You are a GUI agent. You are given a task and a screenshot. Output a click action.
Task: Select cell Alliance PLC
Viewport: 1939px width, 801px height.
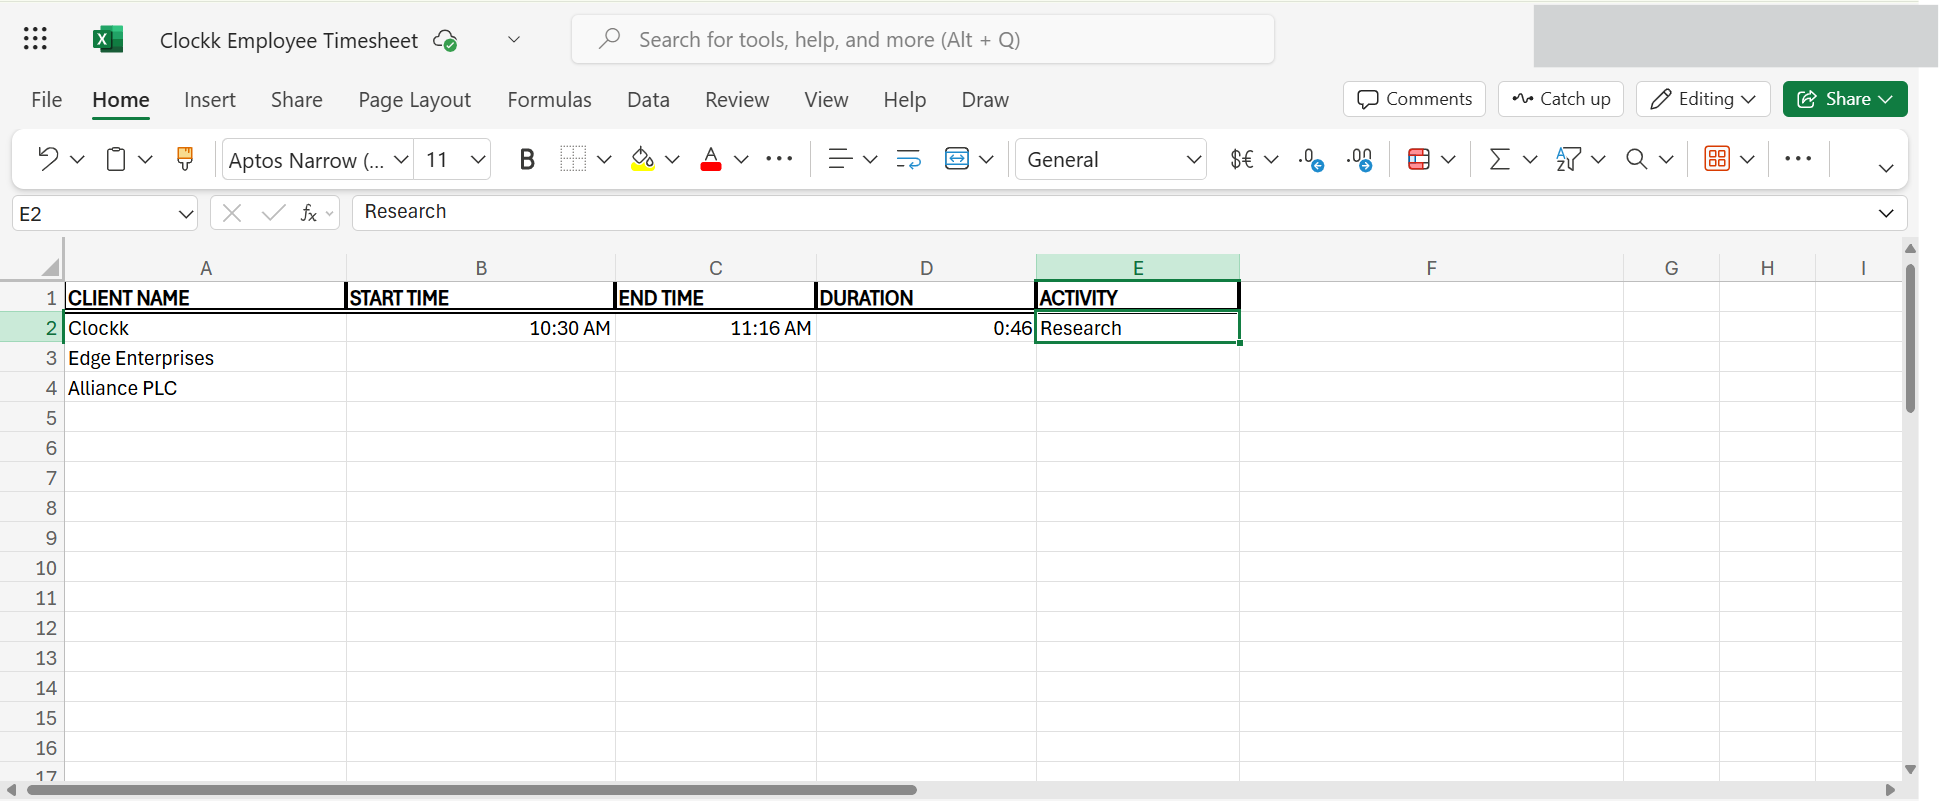(x=205, y=388)
